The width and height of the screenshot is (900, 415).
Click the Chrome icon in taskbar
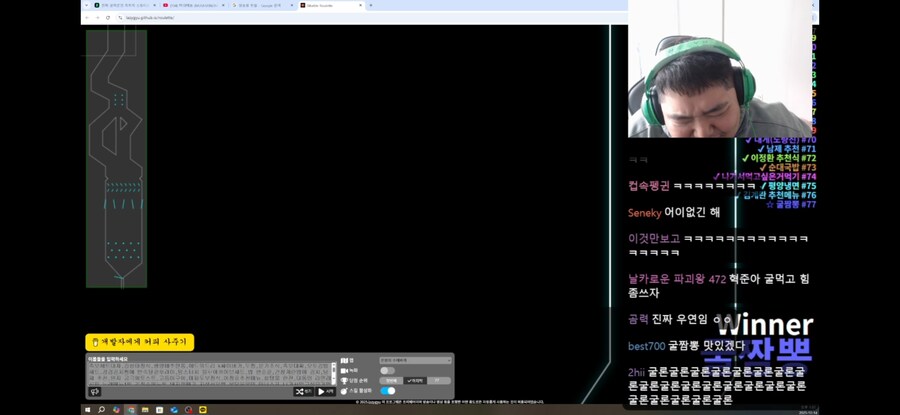coord(131,409)
